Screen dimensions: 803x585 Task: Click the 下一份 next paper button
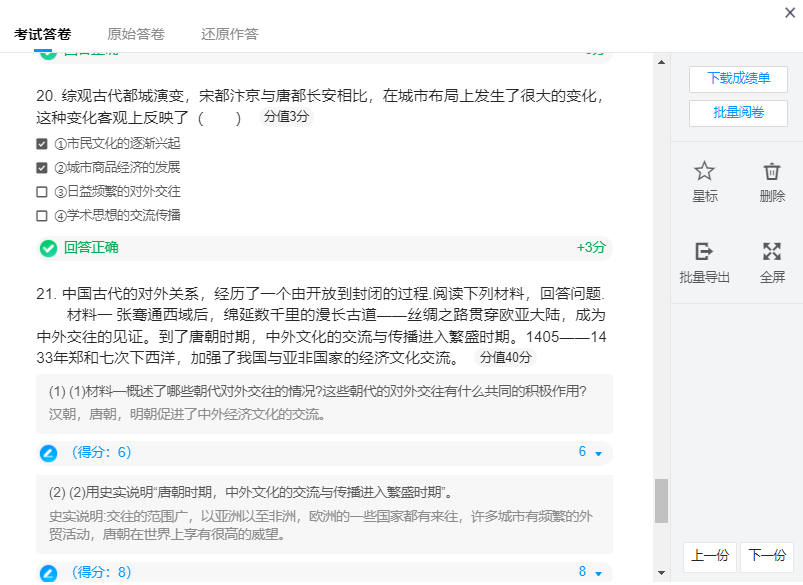(x=766, y=556)
